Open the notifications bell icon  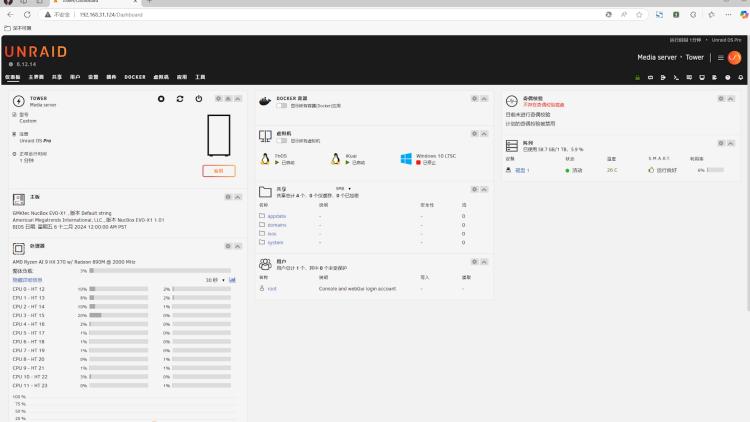(x=740, y=78)
